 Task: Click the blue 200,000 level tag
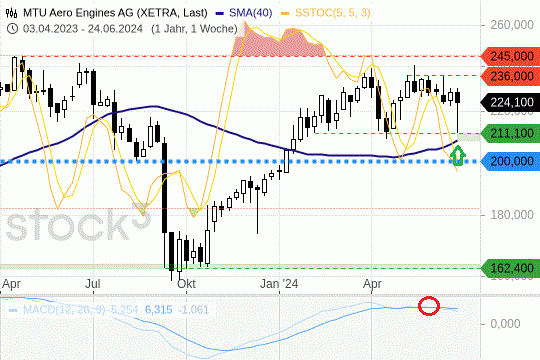(x=510, y=161)
